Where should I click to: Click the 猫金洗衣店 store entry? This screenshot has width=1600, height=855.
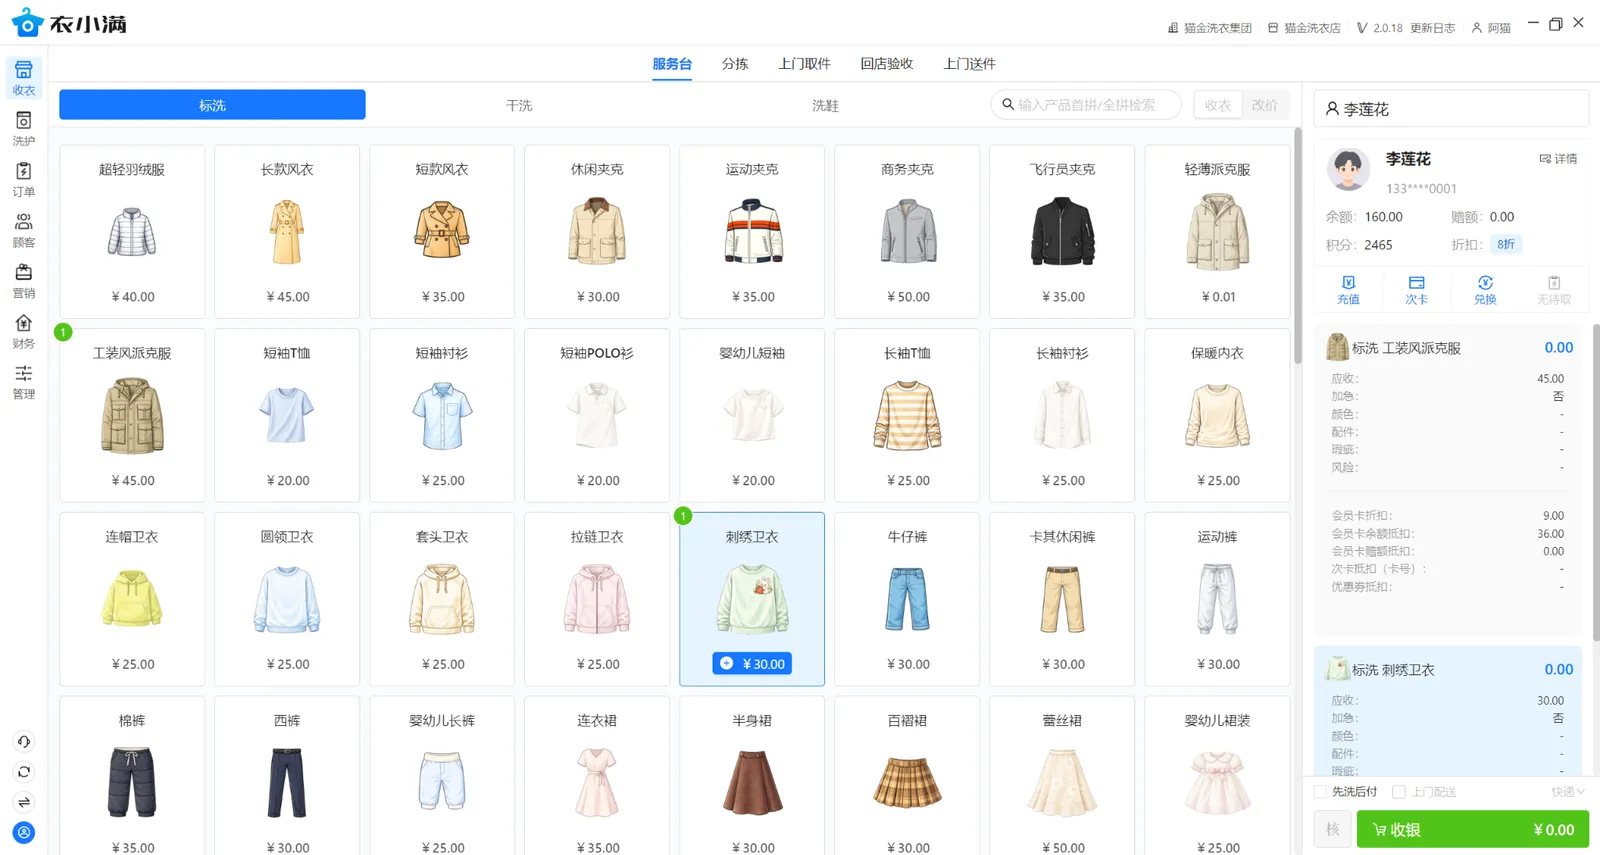1304,28
